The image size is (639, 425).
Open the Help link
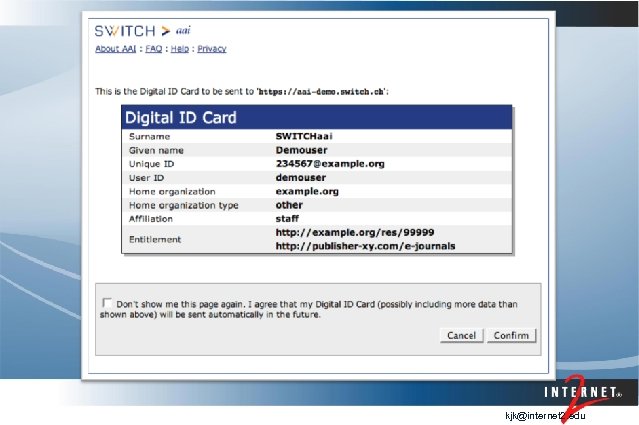(180, 49)
